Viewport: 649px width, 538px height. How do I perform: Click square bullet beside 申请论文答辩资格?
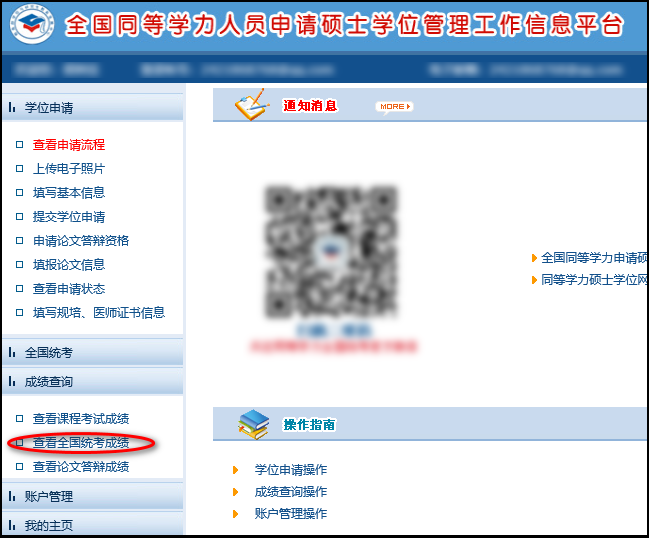point(19,240)
